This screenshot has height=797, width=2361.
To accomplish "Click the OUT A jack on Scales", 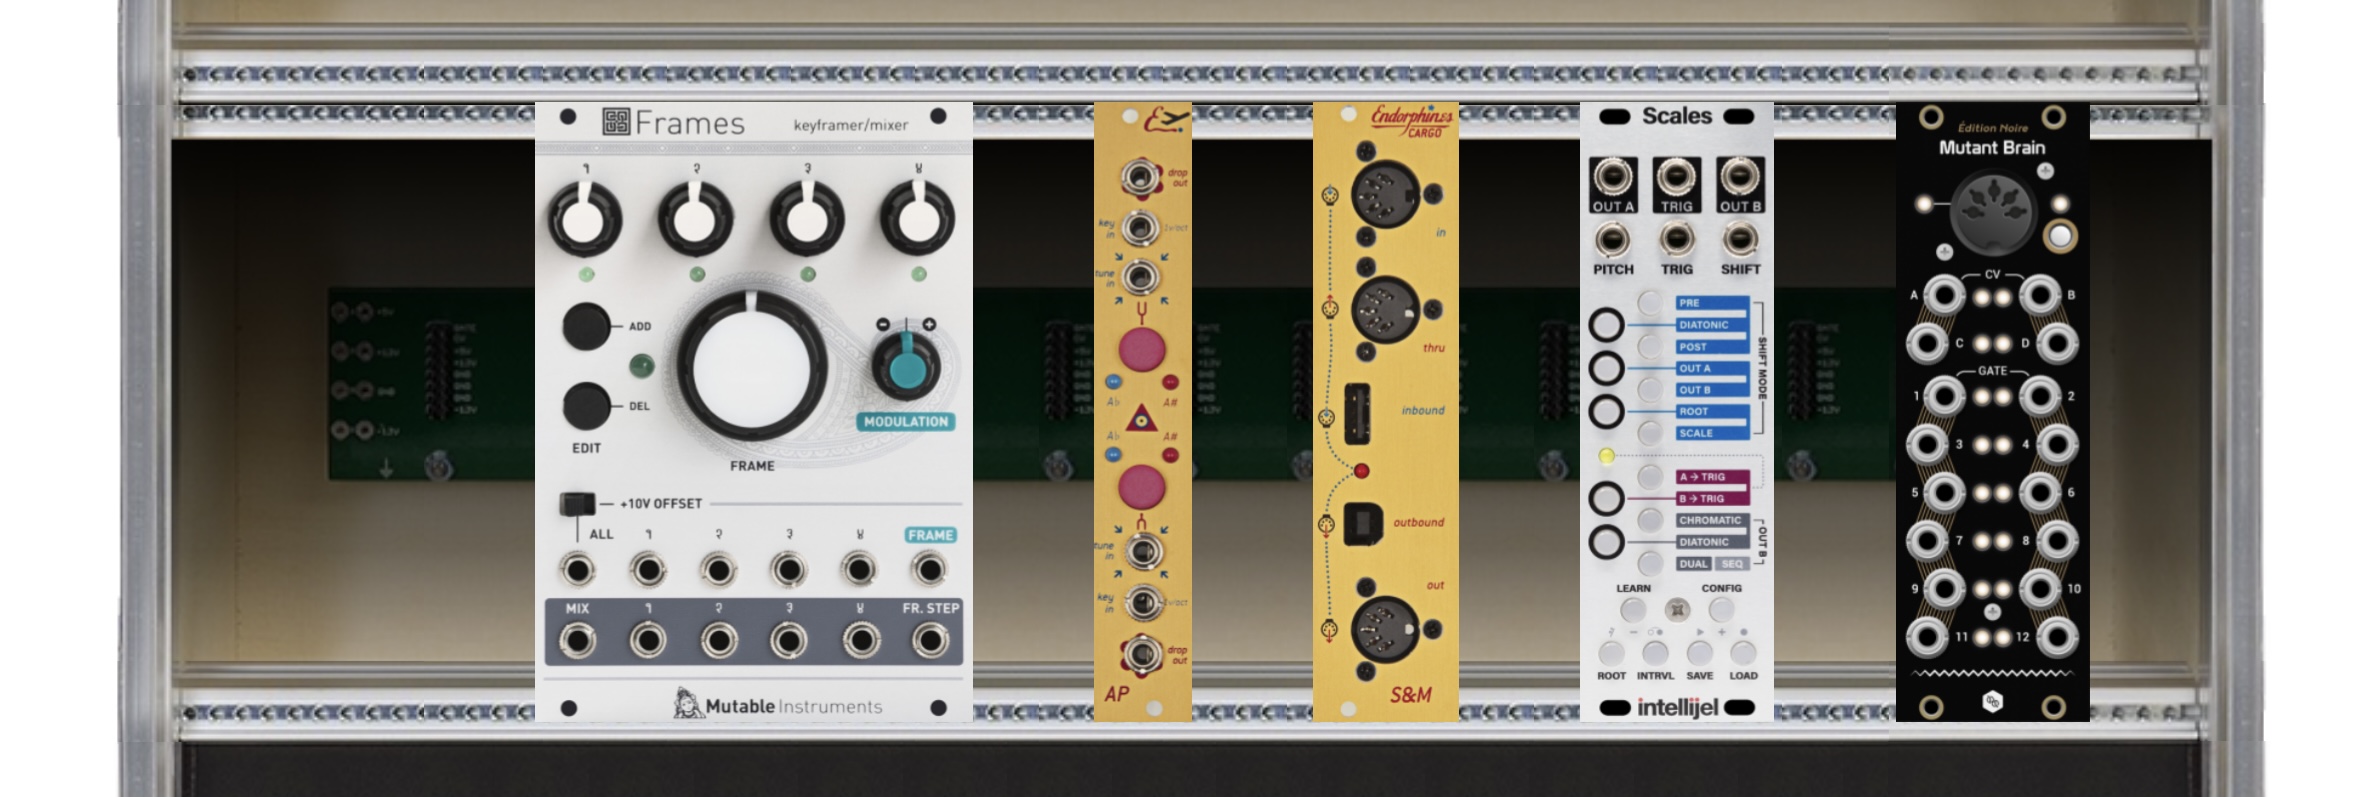I will coord(1613,178).
